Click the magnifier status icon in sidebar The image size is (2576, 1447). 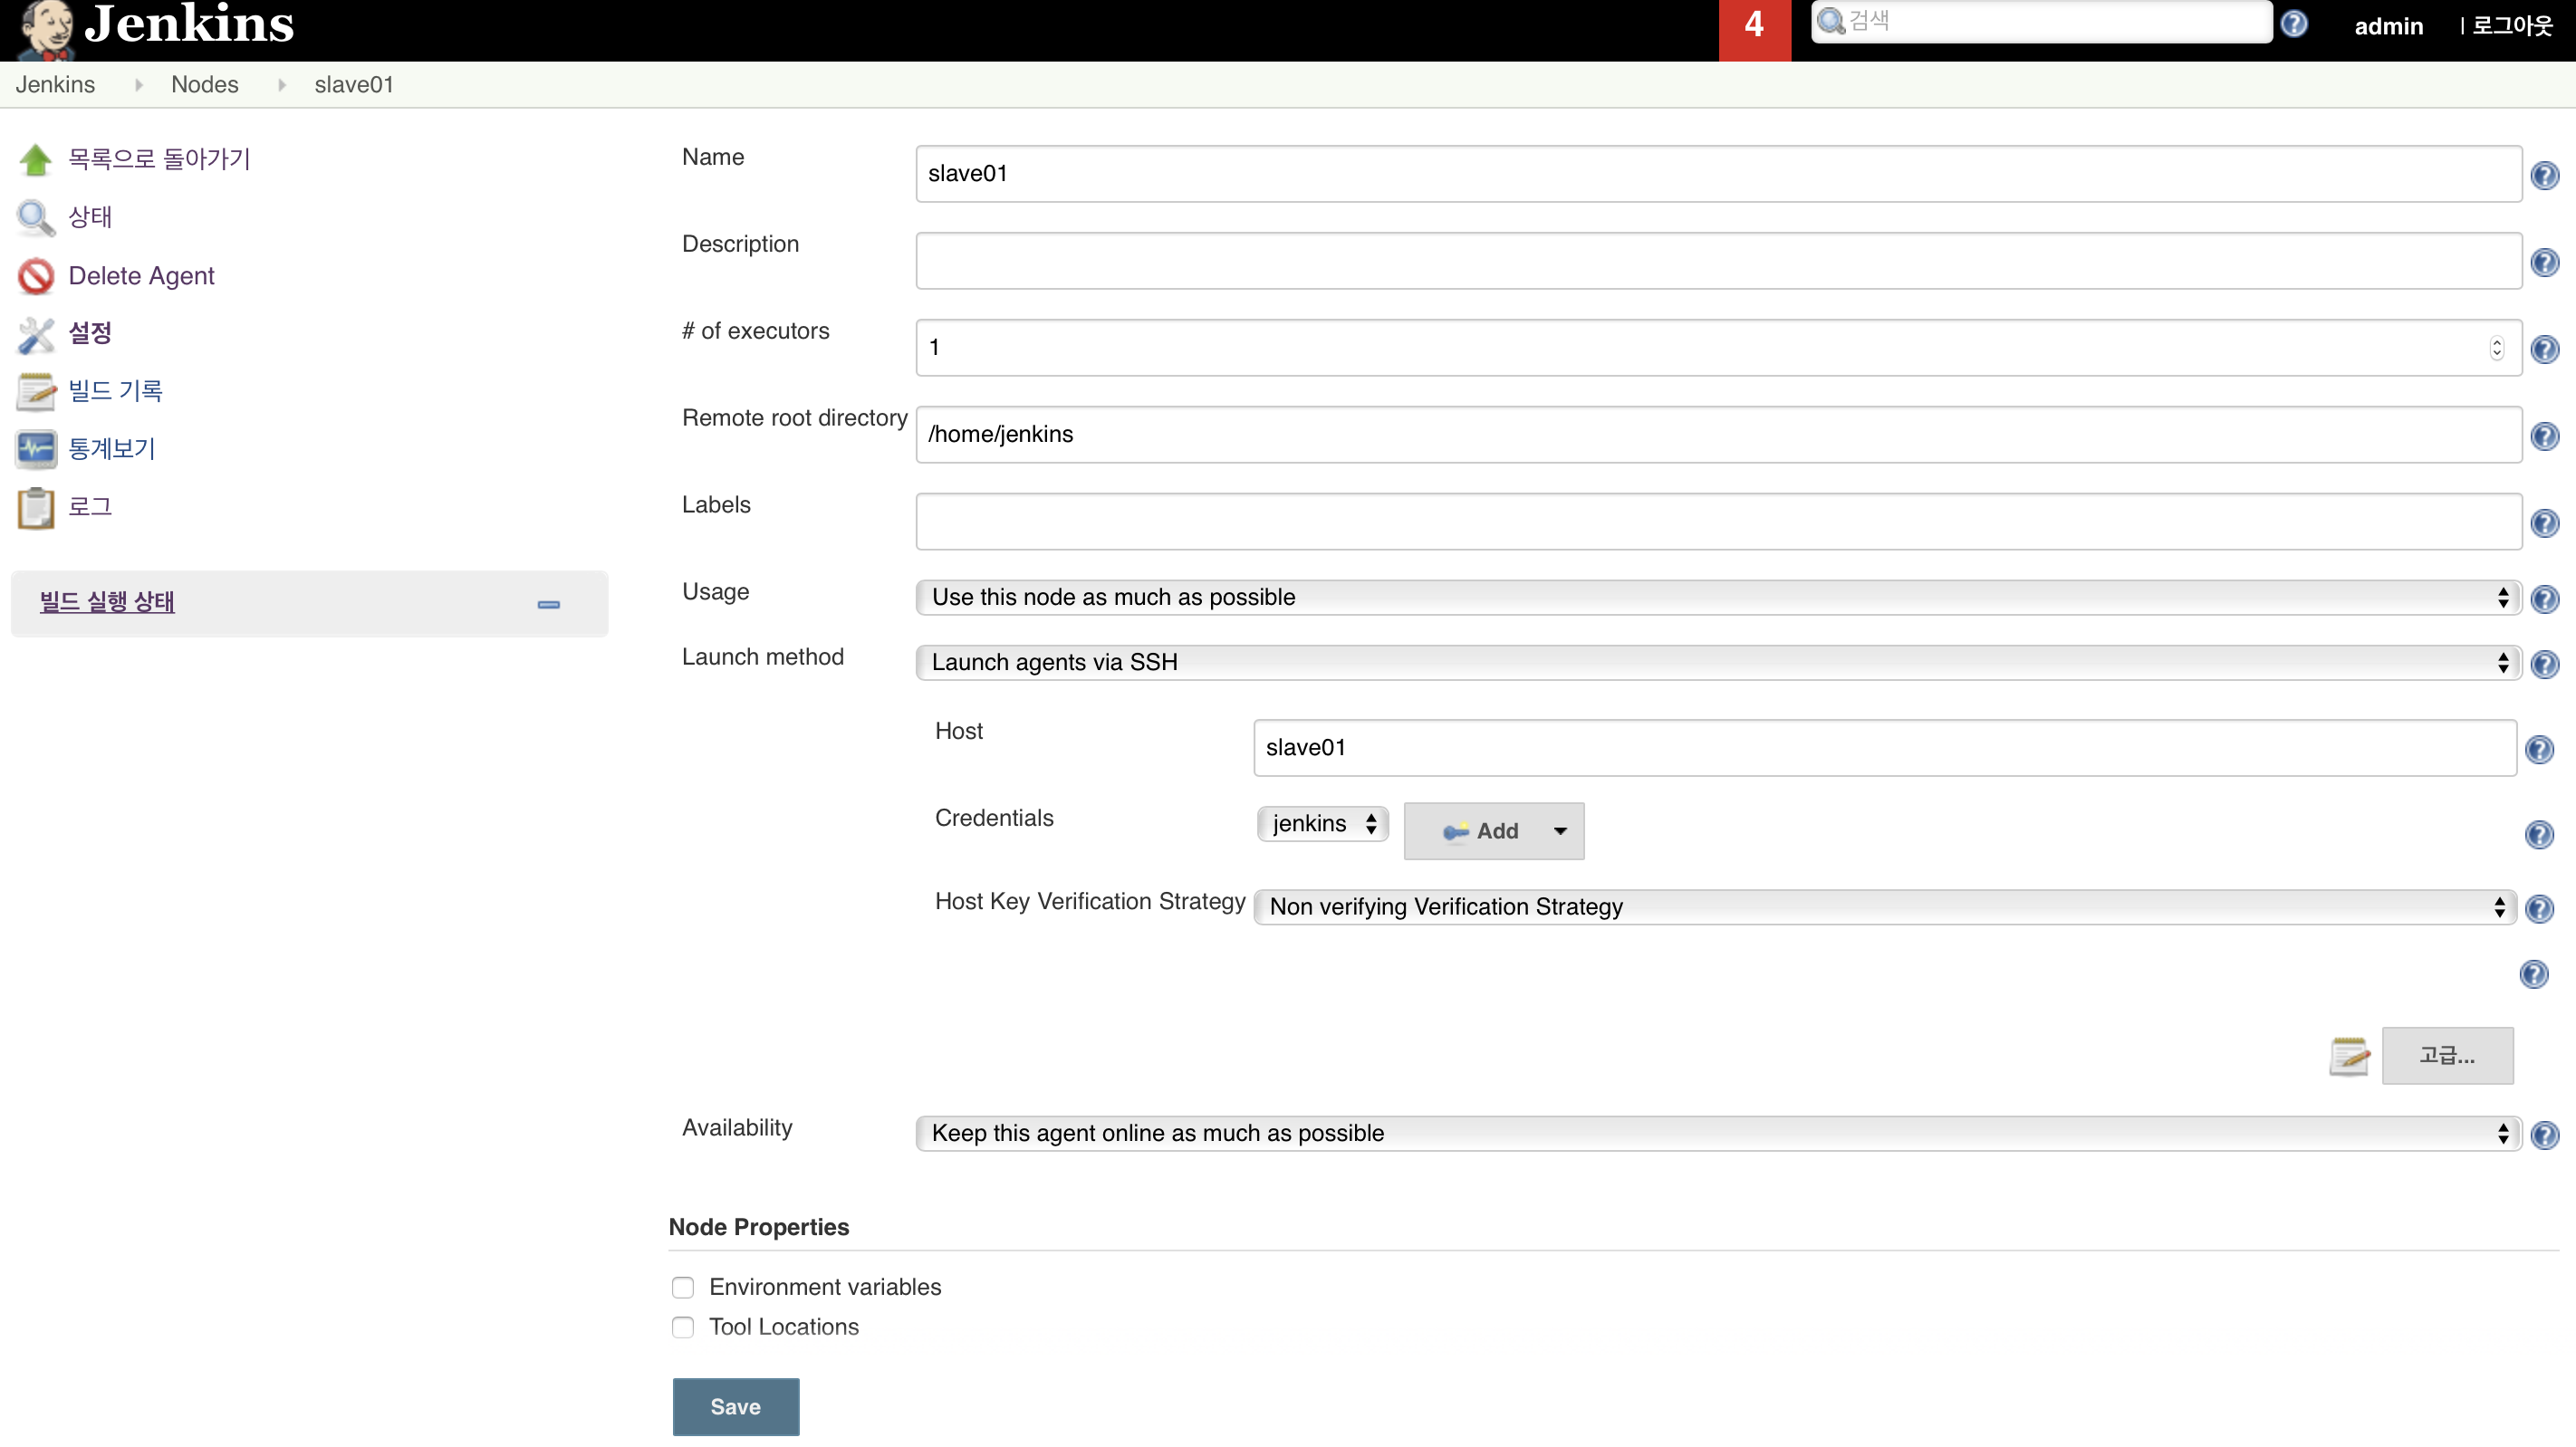point(36,218)
